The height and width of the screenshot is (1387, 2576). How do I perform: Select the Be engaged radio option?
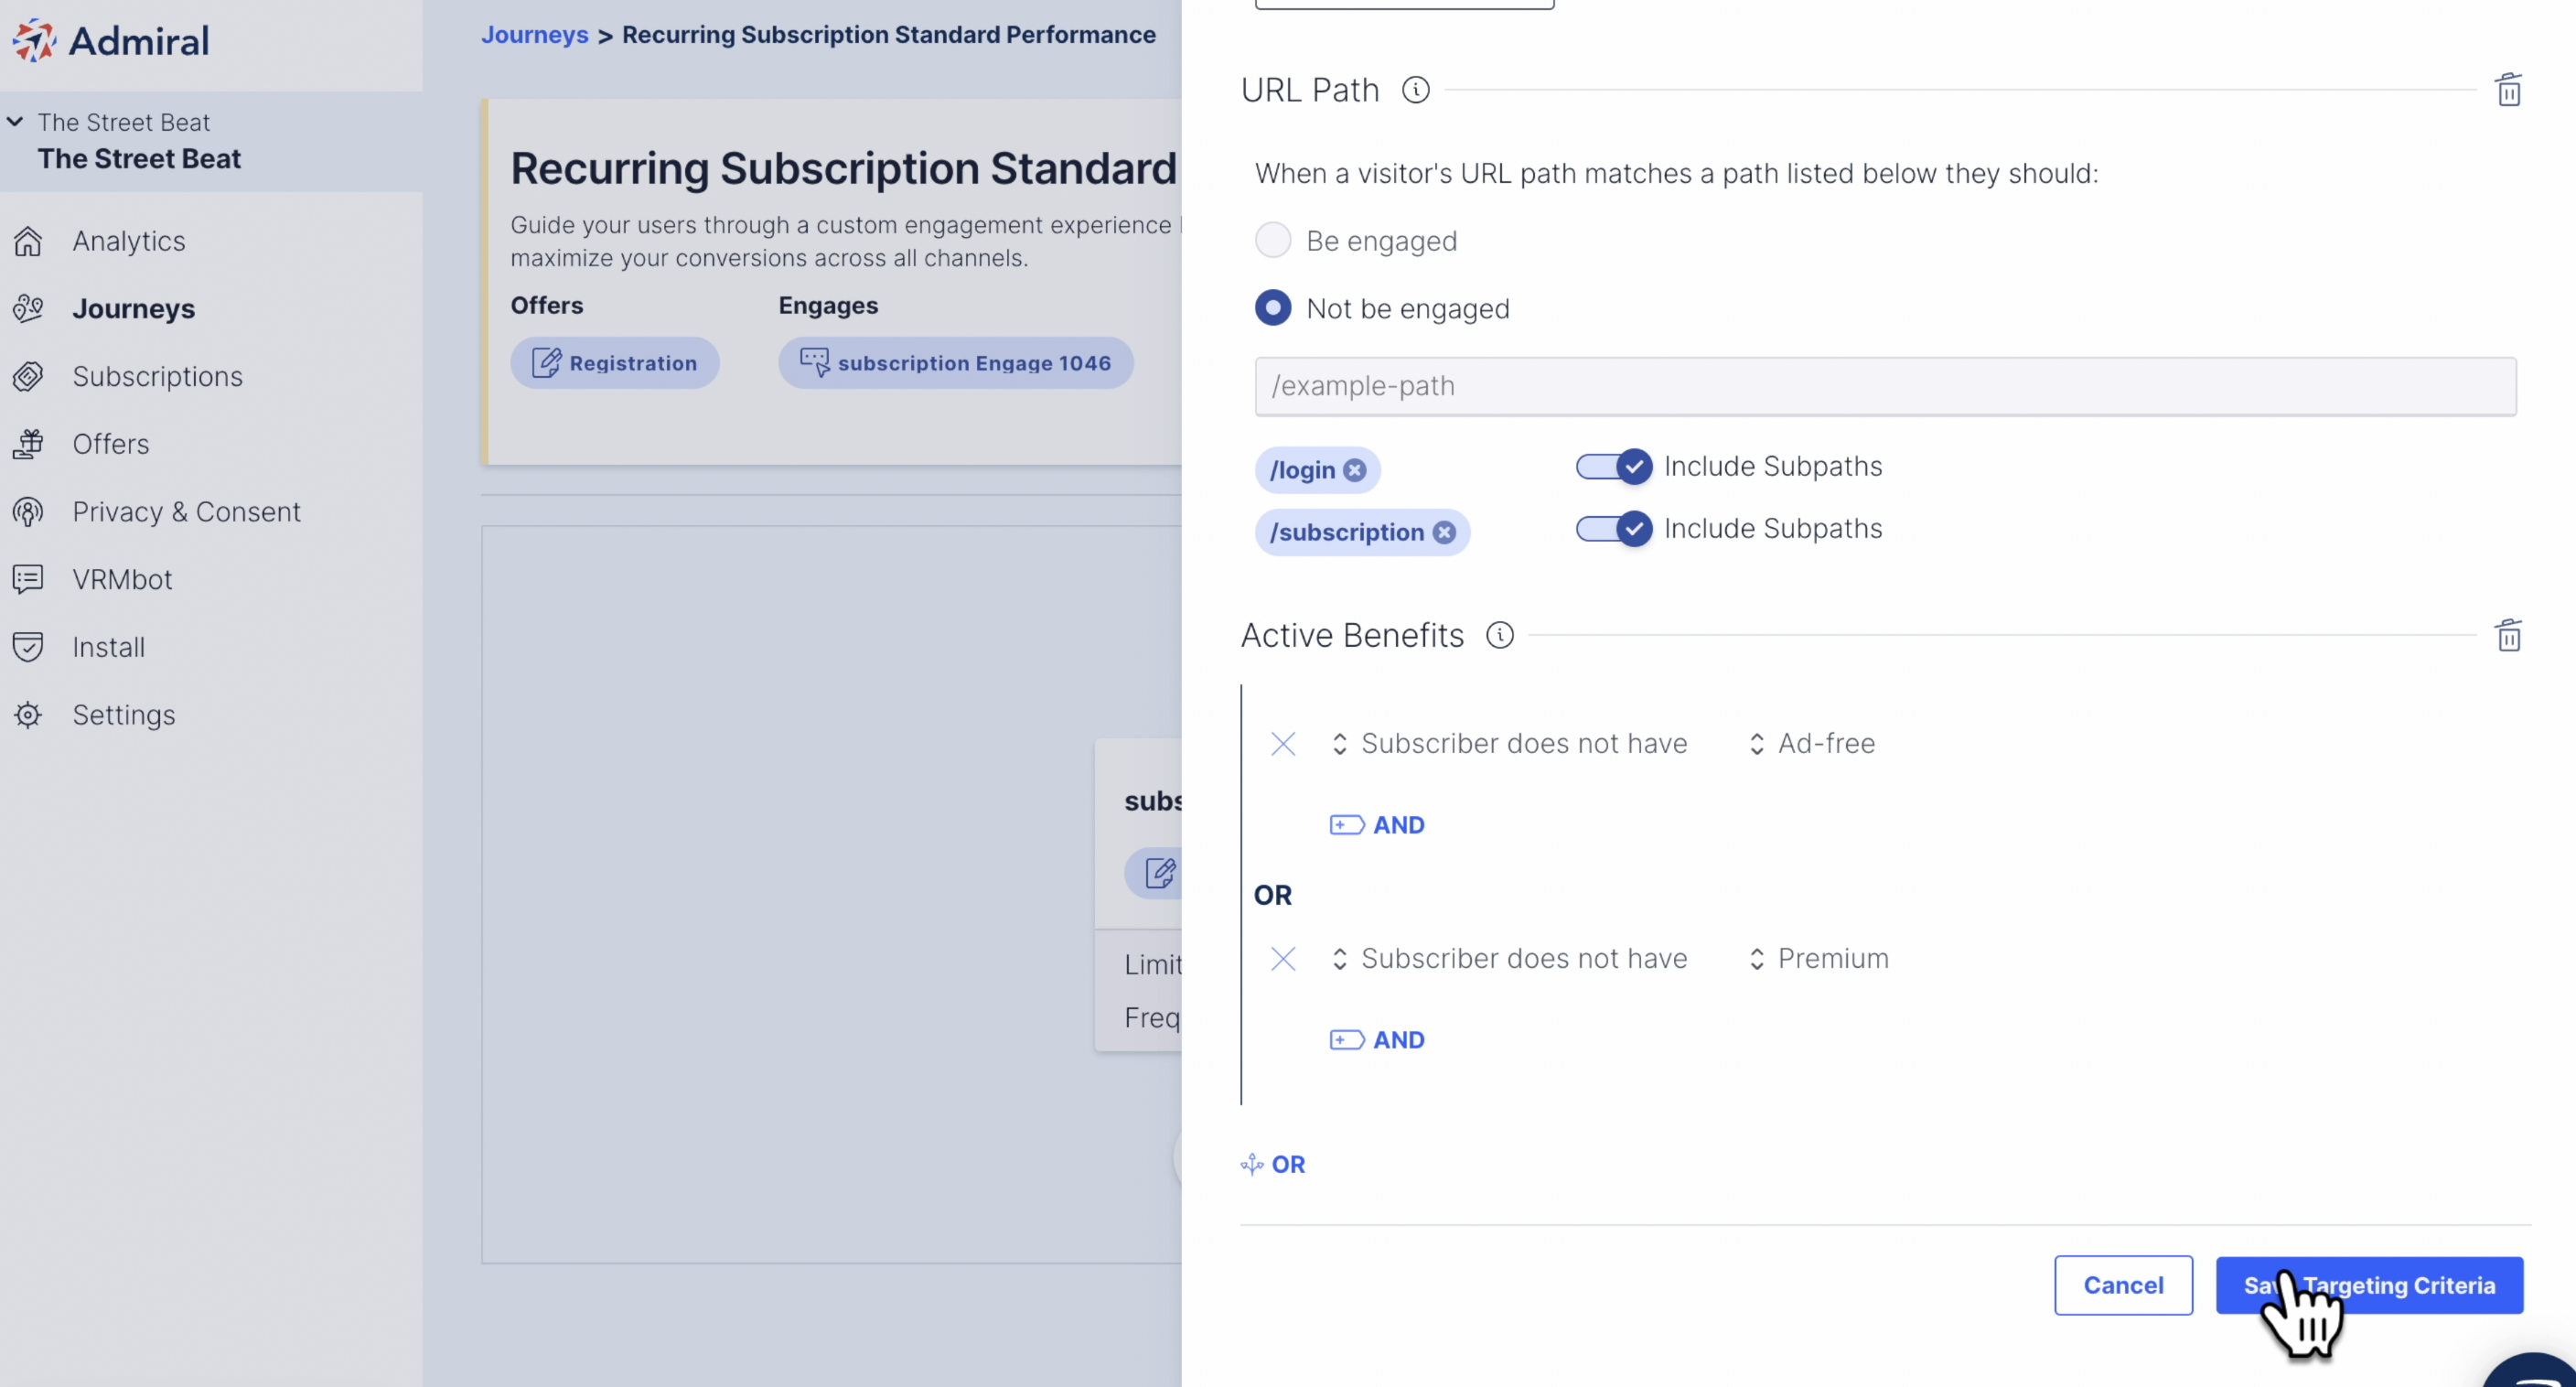1272,240
